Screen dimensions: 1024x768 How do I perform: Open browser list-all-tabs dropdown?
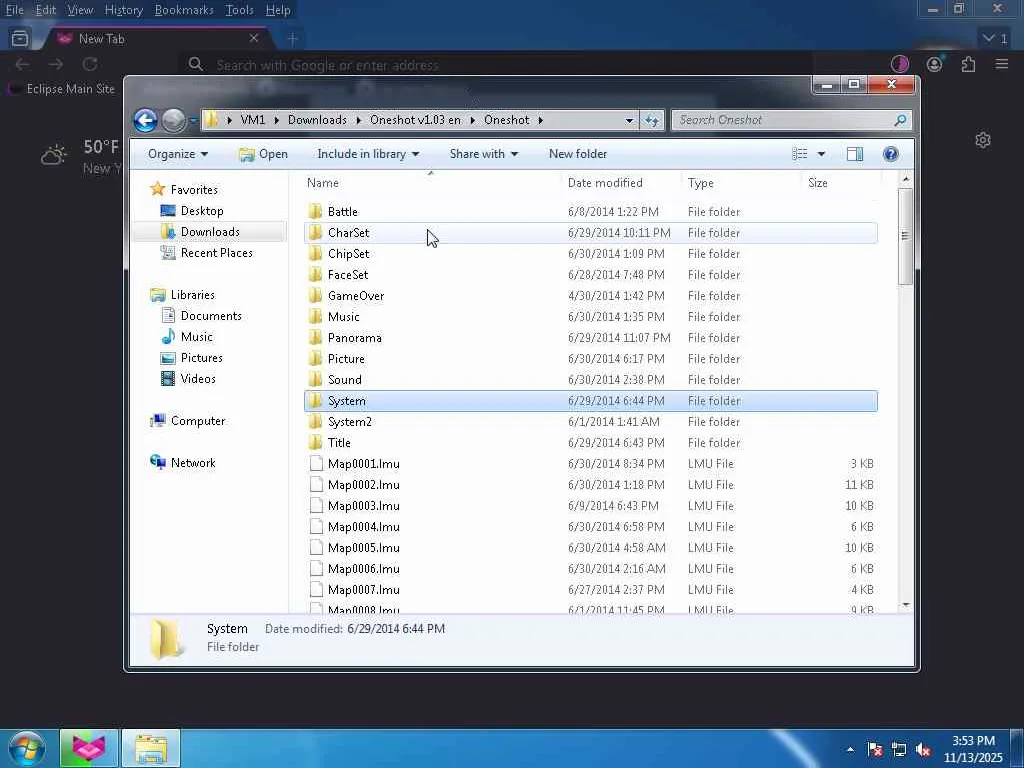pyautogui.click(x=996, y=39)
